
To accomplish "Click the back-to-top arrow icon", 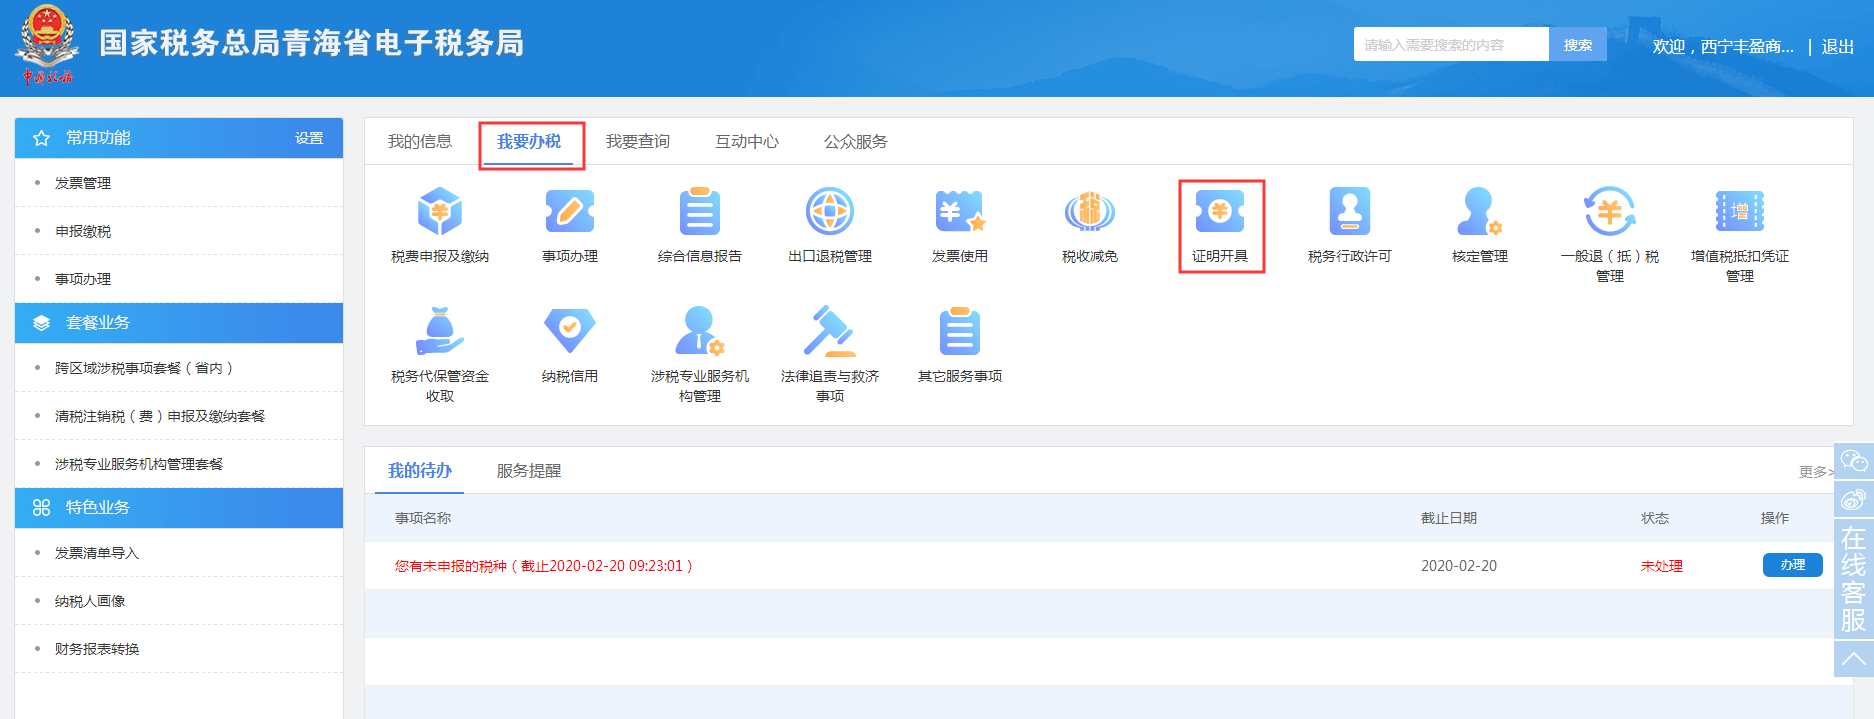I will point(1854,658).
